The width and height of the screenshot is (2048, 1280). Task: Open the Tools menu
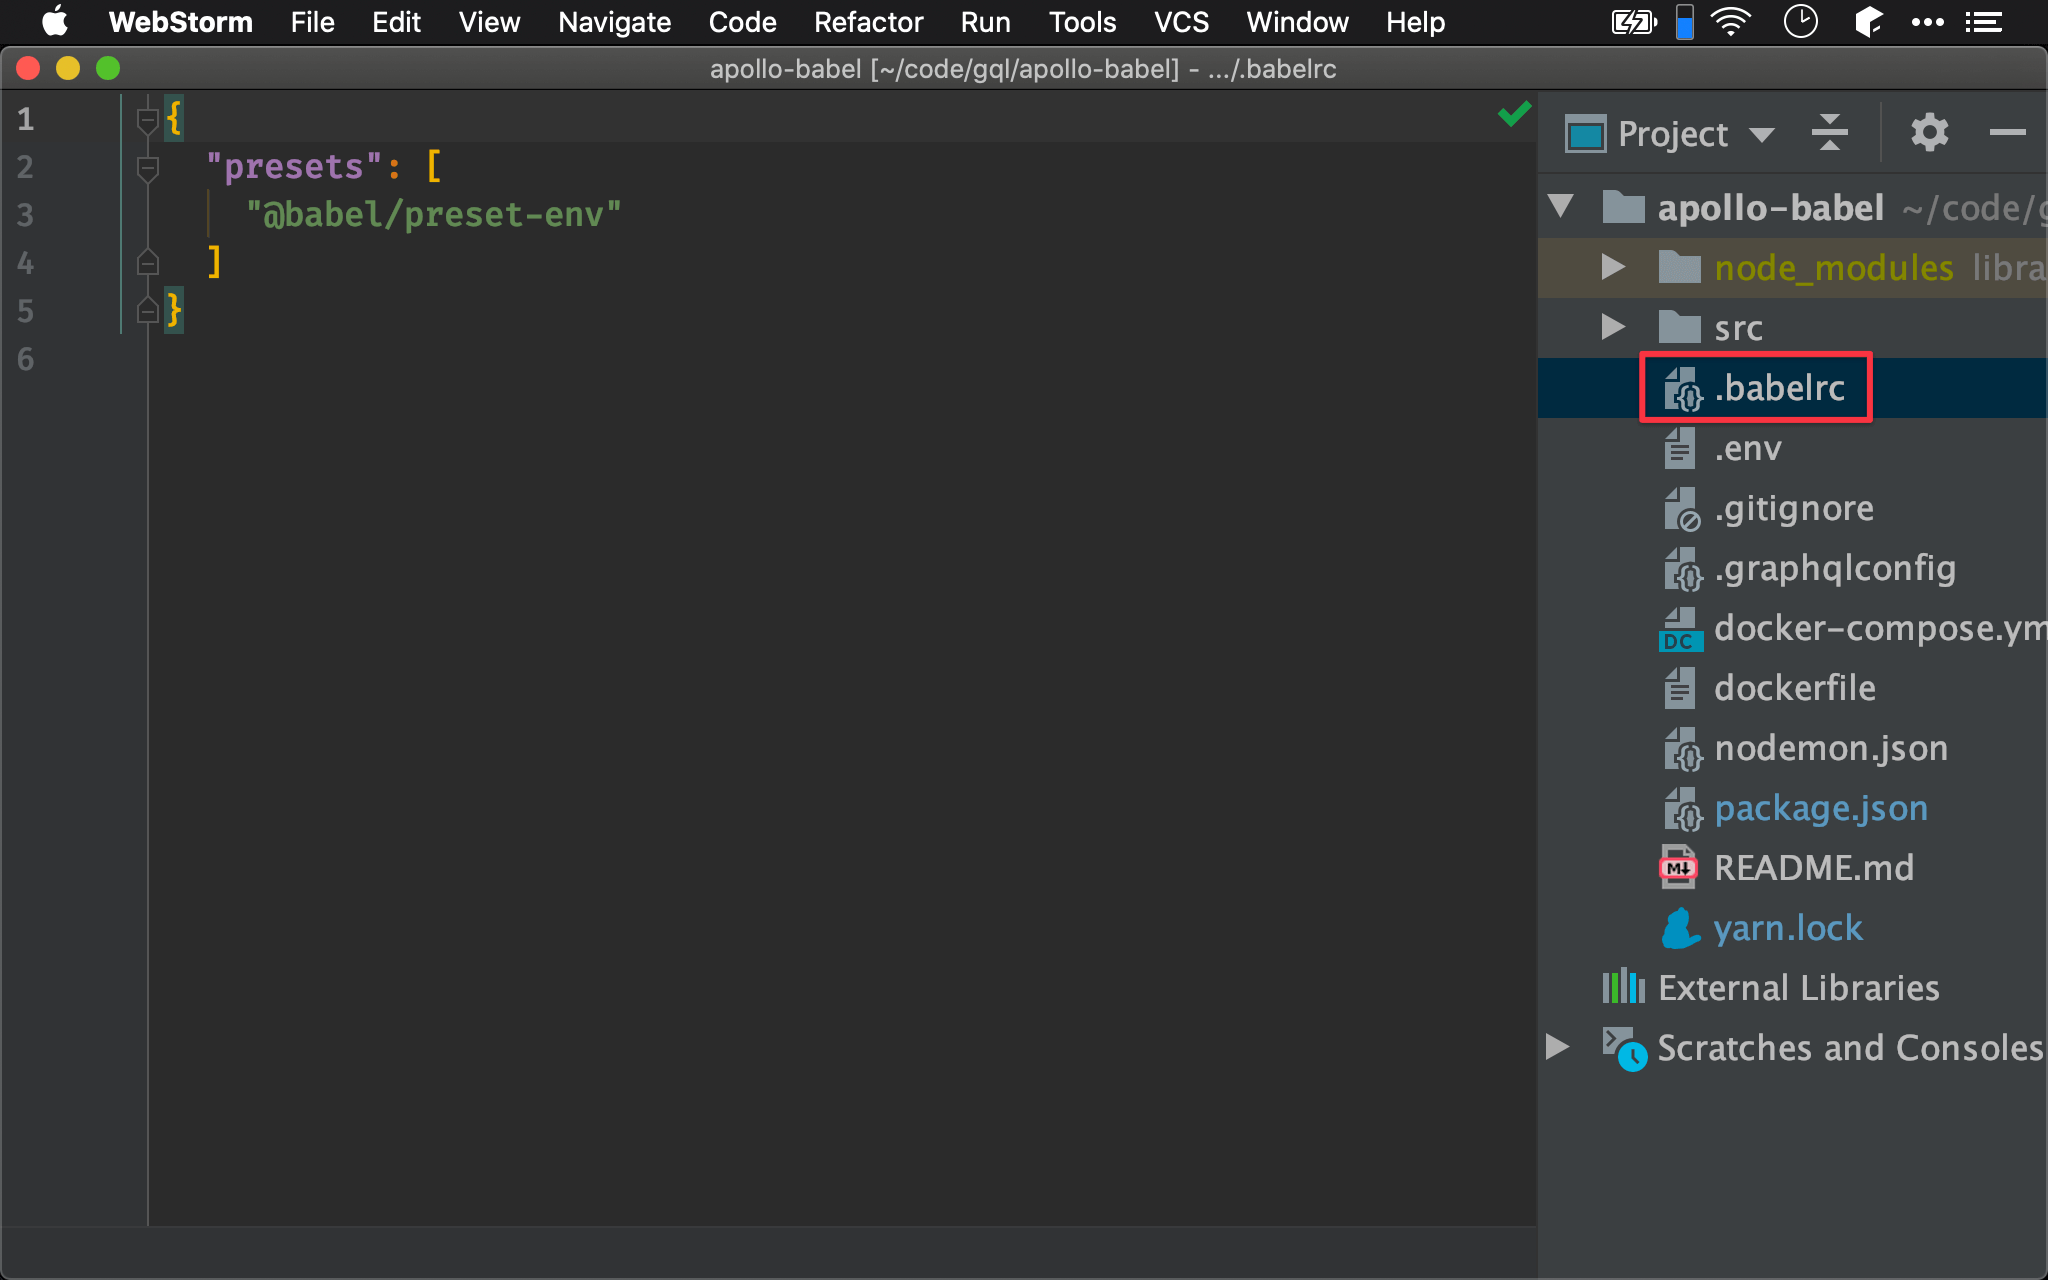click(1082, 22)
